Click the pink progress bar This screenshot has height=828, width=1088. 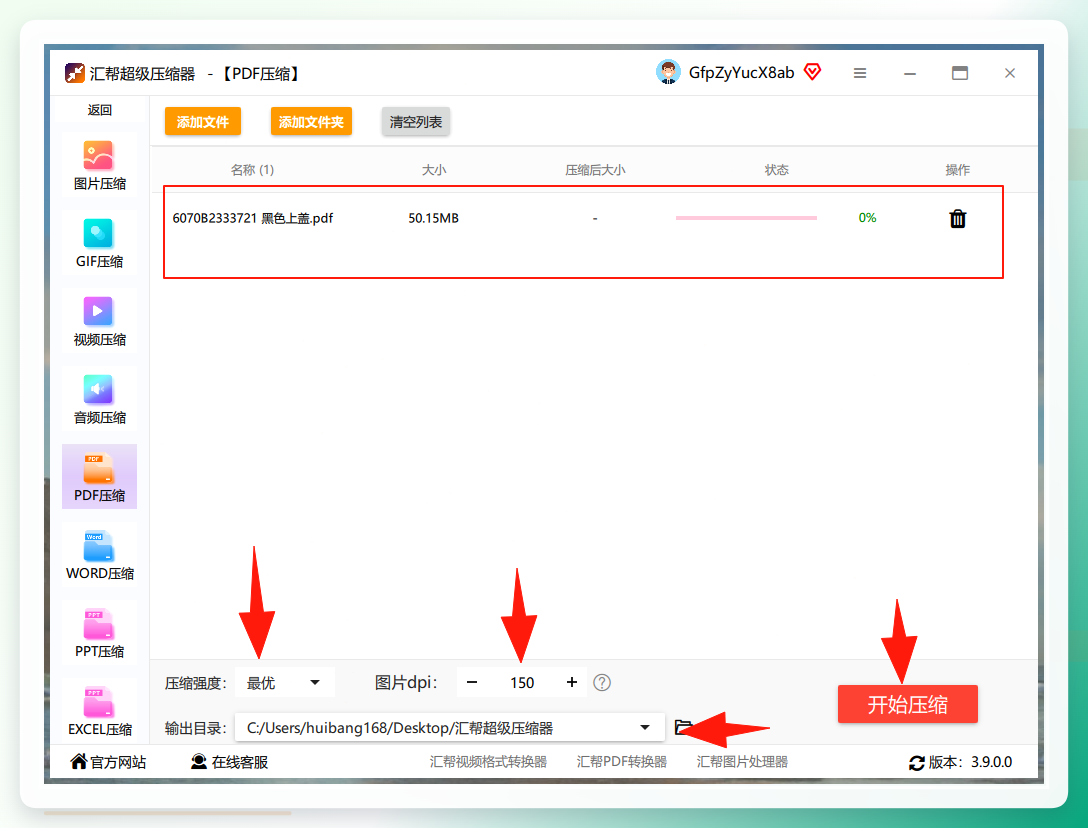tap(747, 218)
